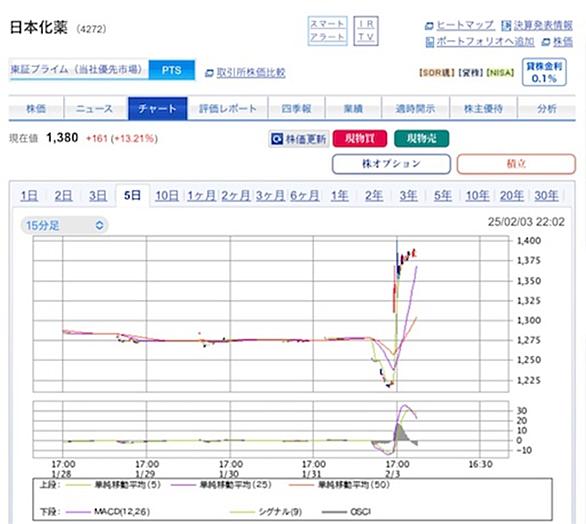
Task: Open the ヒートマップ link
Action: [x=466, y=25]
